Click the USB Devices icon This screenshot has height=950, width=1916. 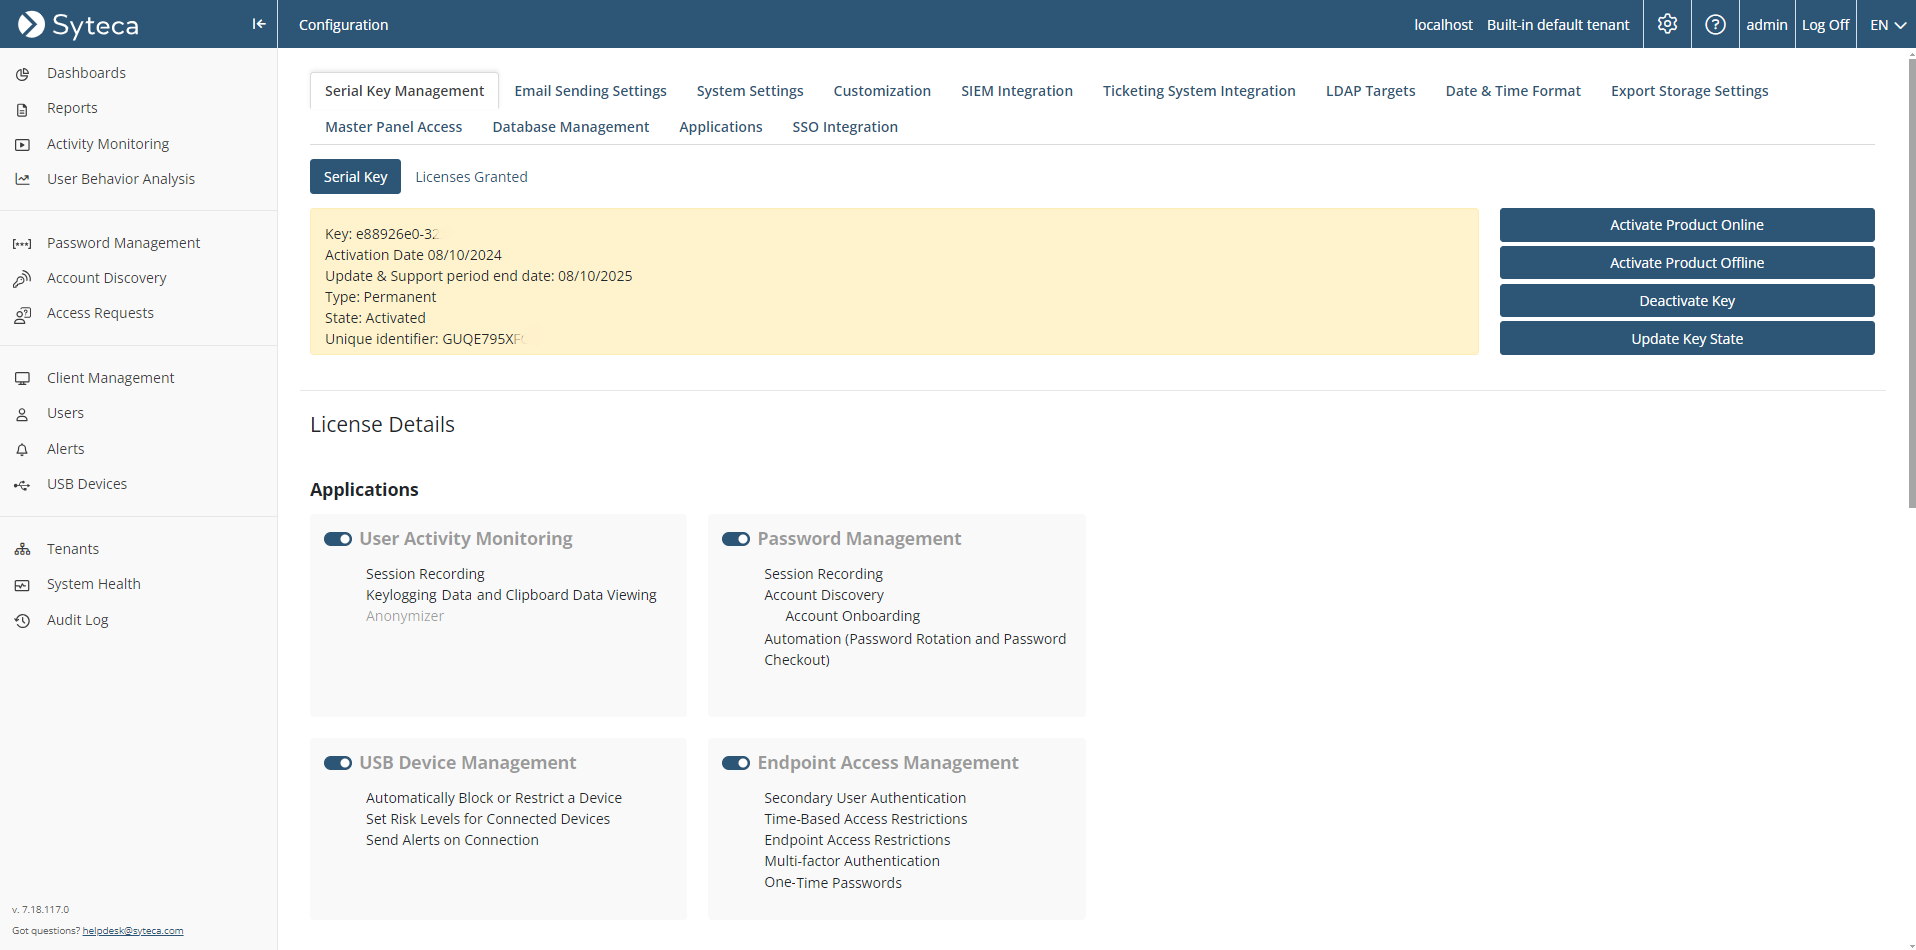(22, 485)
